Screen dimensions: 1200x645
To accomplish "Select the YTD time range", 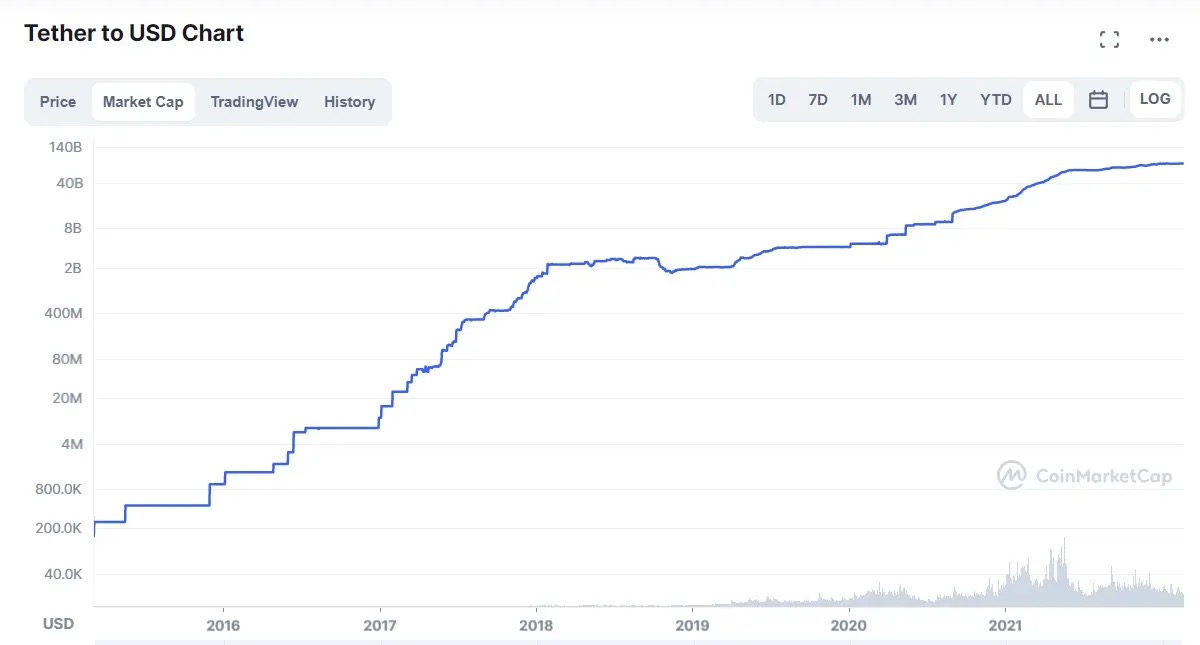I will (x=996, y=100).
